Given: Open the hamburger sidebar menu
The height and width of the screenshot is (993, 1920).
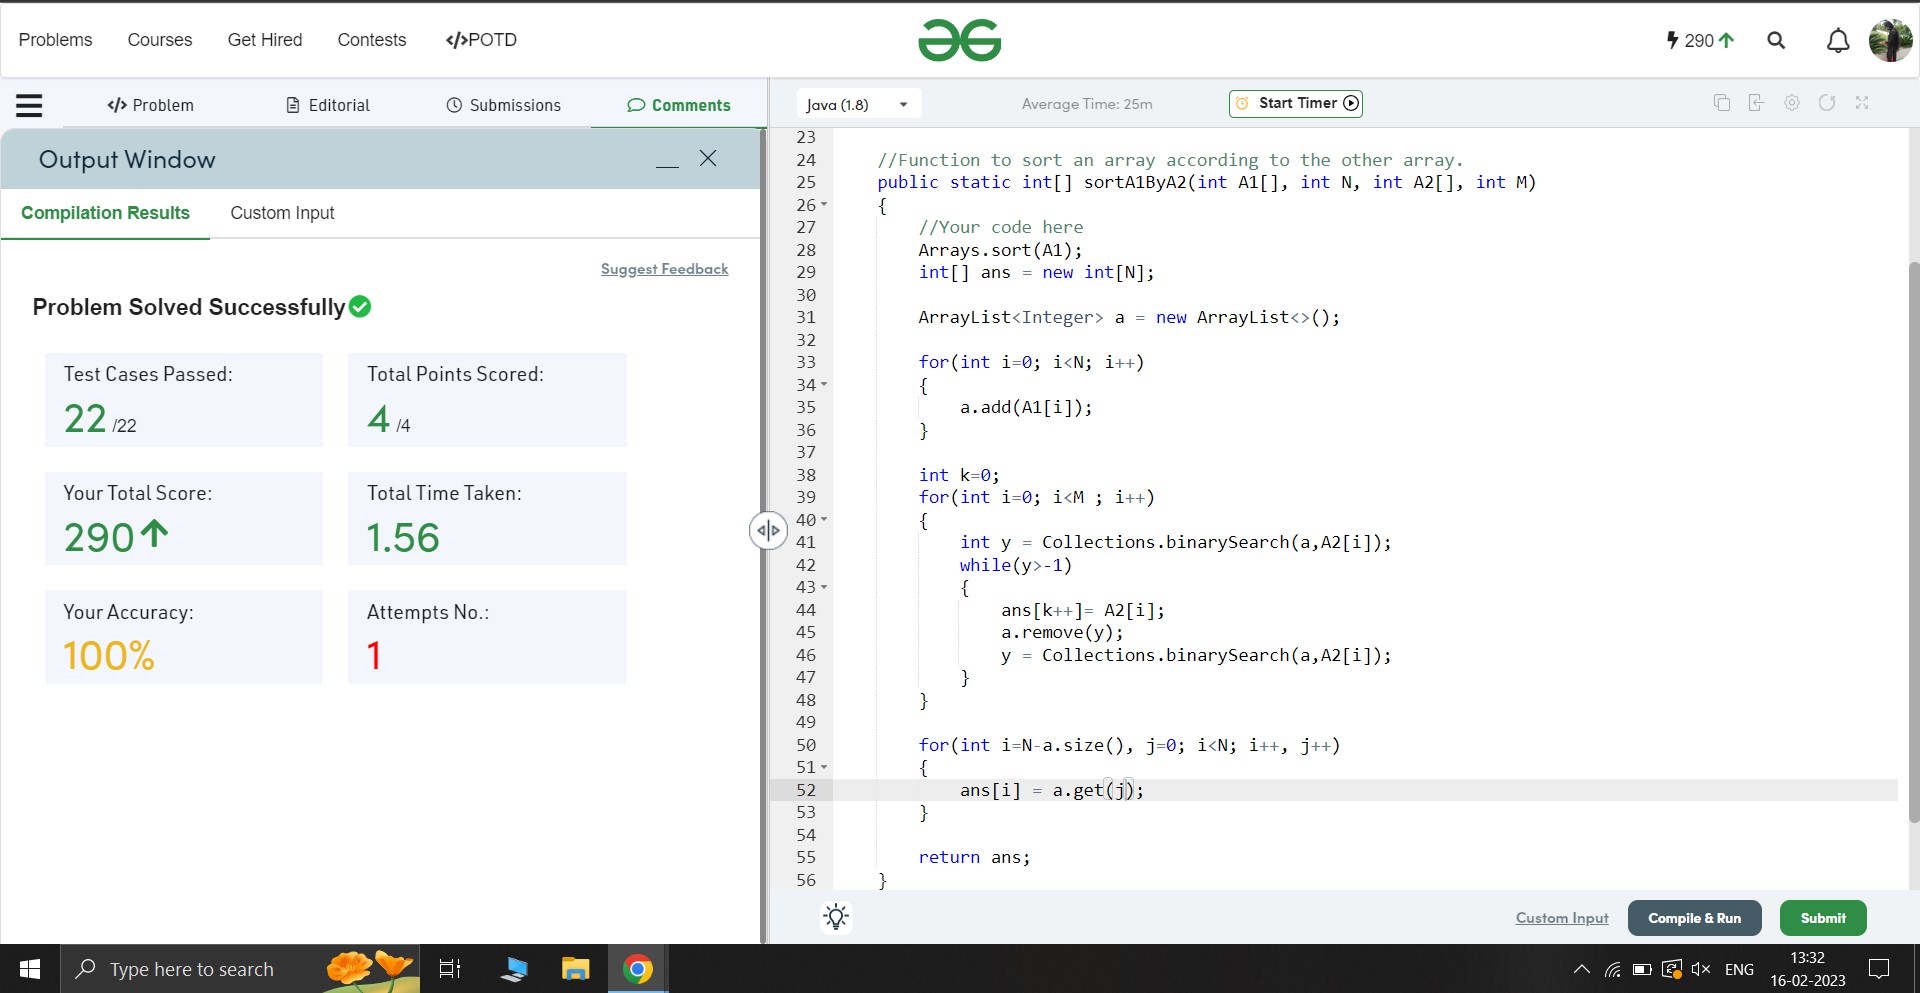Looking at the screenshot, I should [29, 105].
